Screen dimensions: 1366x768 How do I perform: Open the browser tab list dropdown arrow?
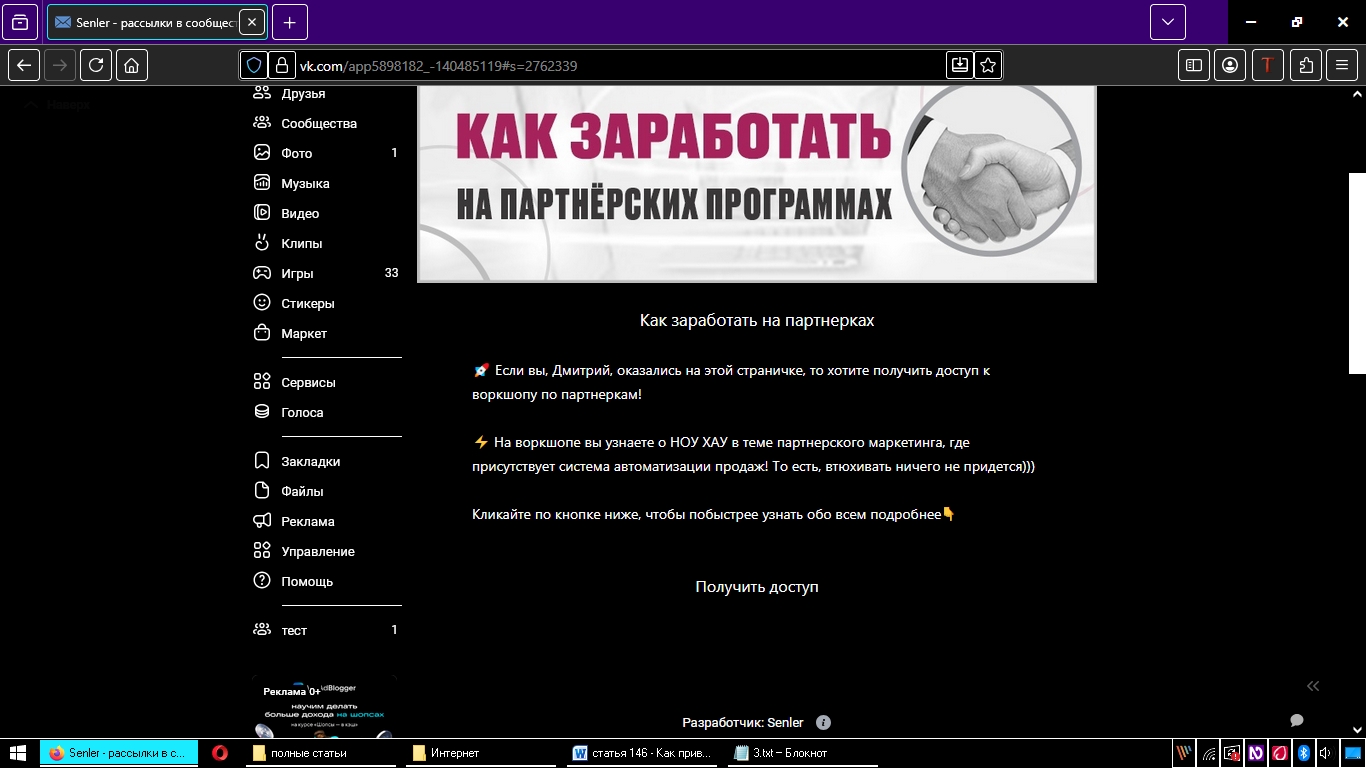point(1166,21)
